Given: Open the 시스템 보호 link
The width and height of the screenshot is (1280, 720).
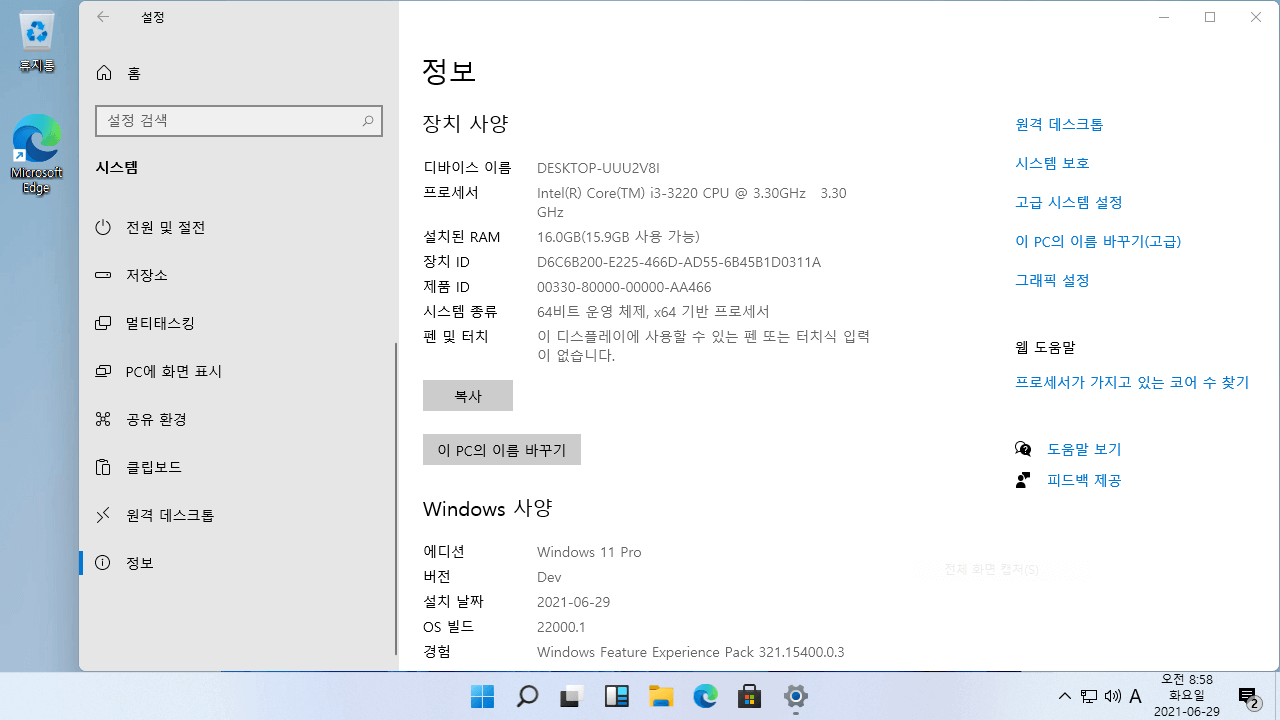Looking at the screenshot, I should 1052,163.
